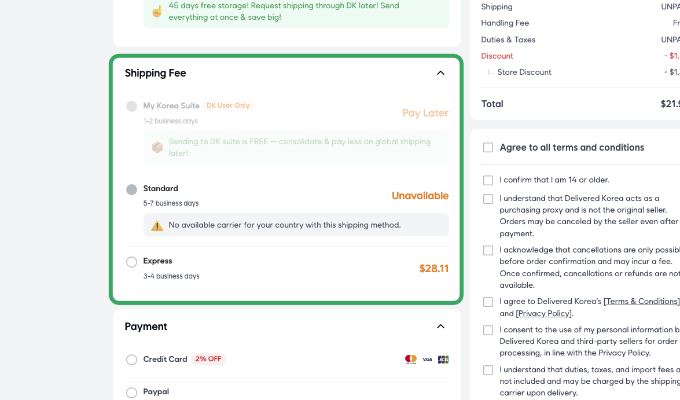Click the package box icon

[157, 147]
